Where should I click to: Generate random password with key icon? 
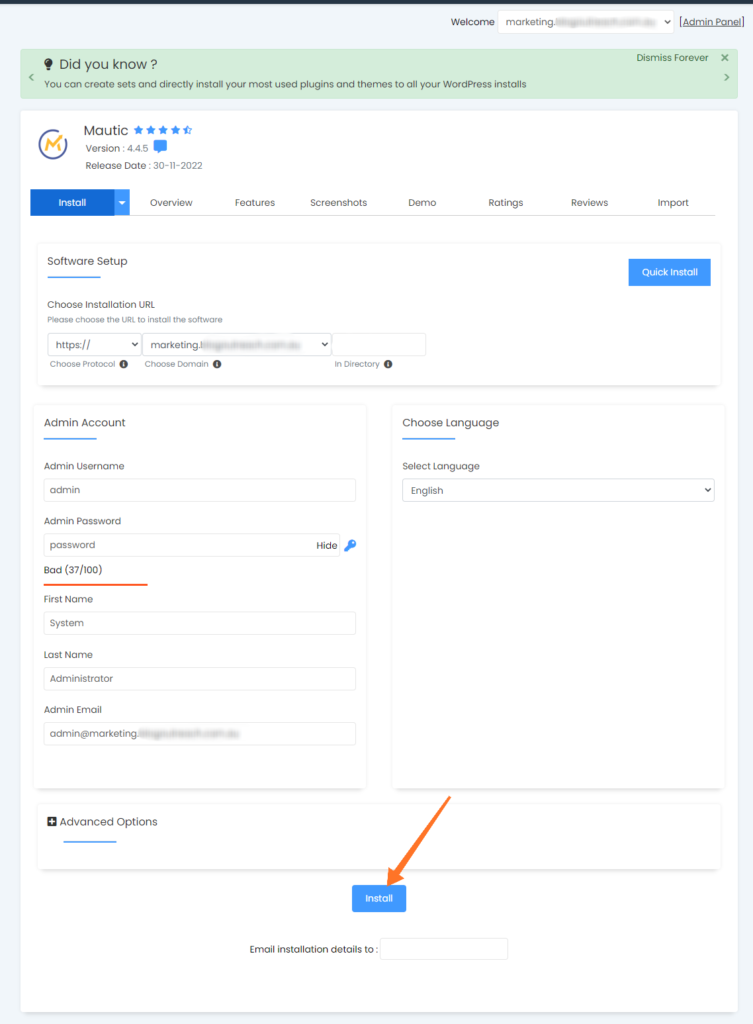(350, 545)
